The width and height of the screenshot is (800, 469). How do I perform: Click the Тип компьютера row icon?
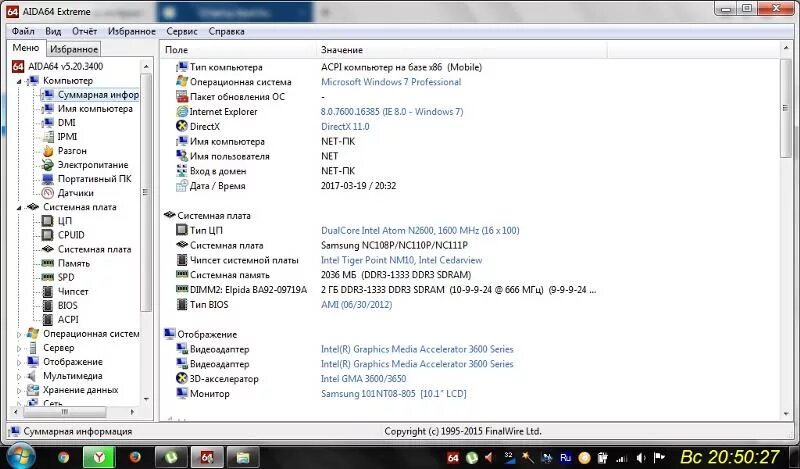click(x=182, y=67)
